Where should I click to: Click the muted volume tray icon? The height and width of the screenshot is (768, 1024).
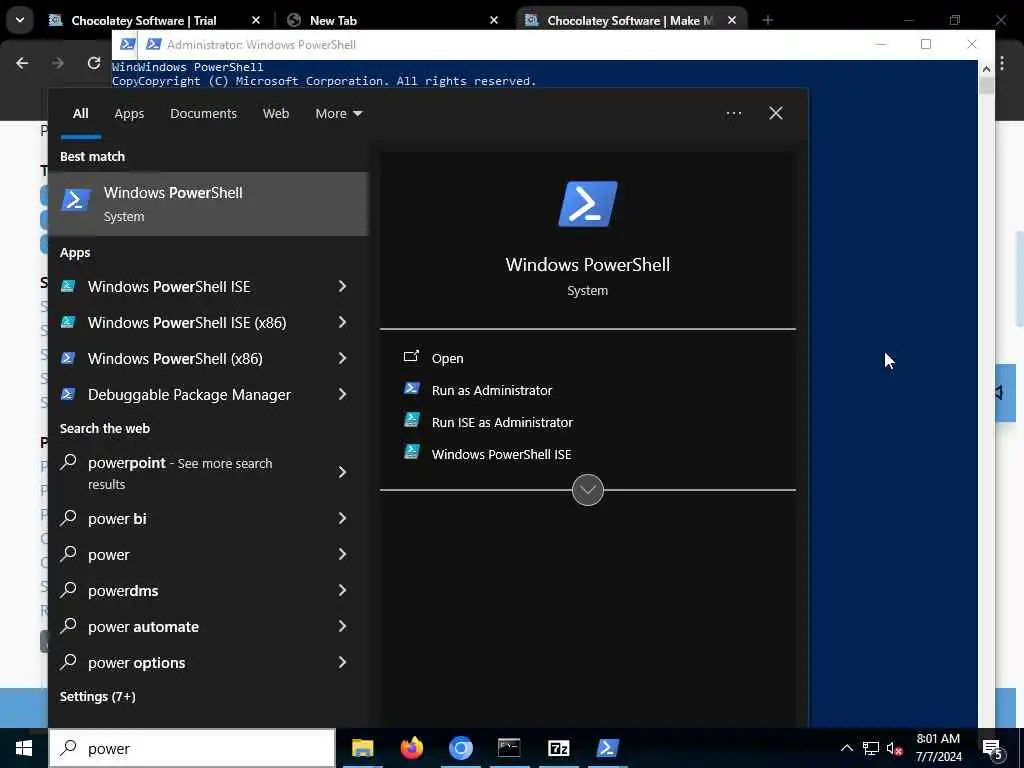pos(894,748)
